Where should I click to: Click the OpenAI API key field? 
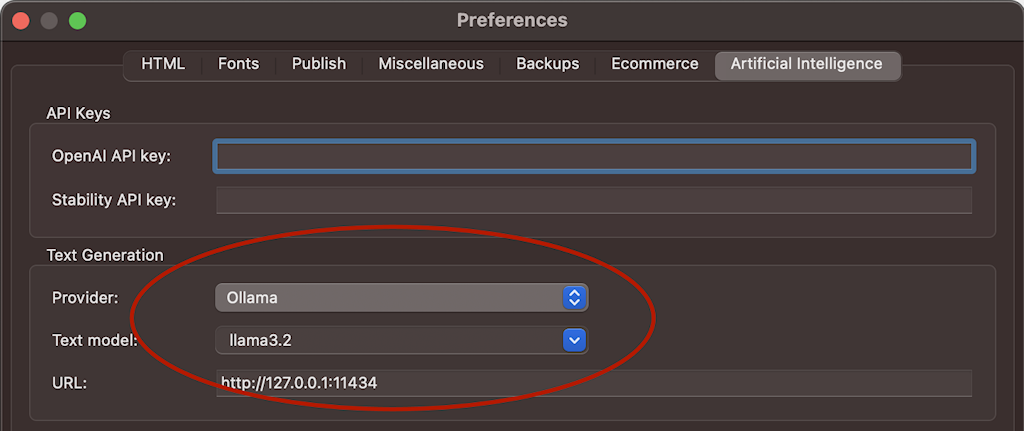pos(594,156)
